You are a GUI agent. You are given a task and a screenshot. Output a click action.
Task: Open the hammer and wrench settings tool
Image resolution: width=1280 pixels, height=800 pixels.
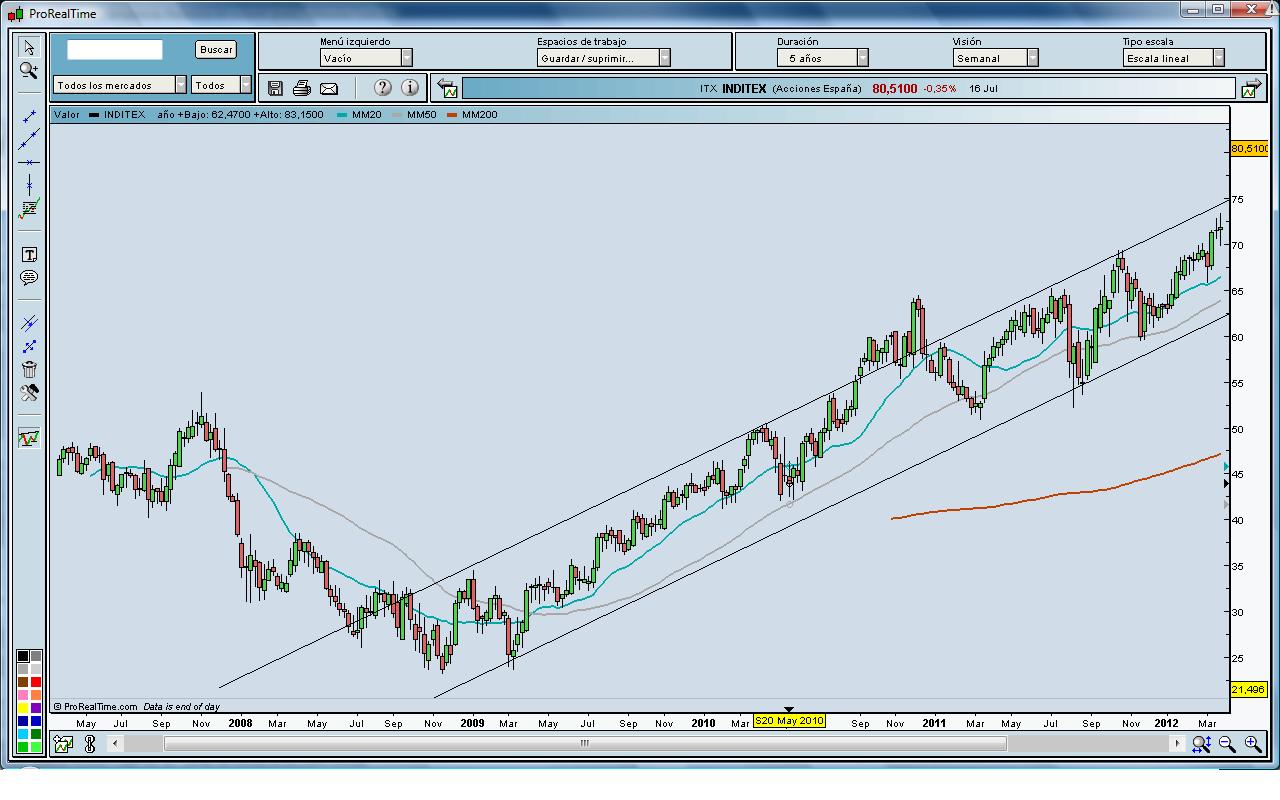click(29, 393)
